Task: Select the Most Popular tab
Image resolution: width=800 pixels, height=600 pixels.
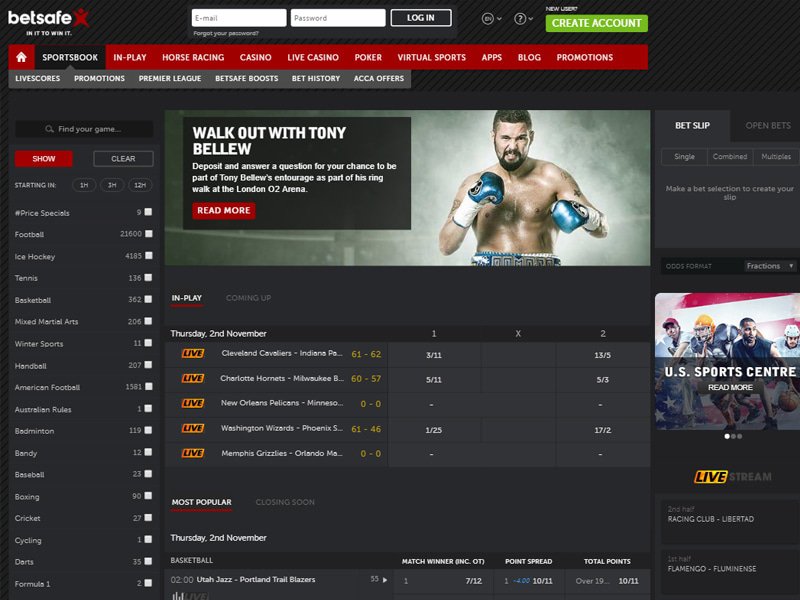Action: [202, 502]
